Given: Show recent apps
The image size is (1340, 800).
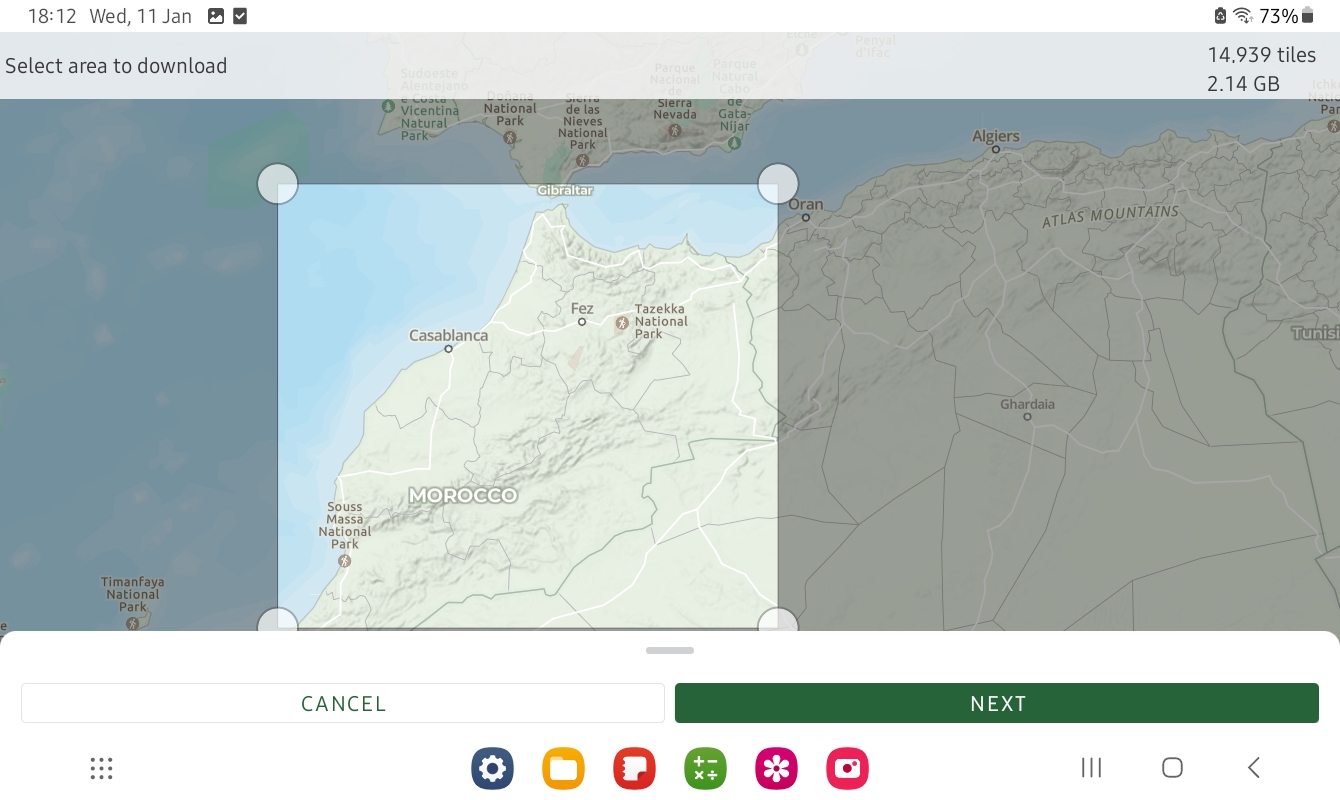Looking at the screenshot, I should (x=1091, y=768).
